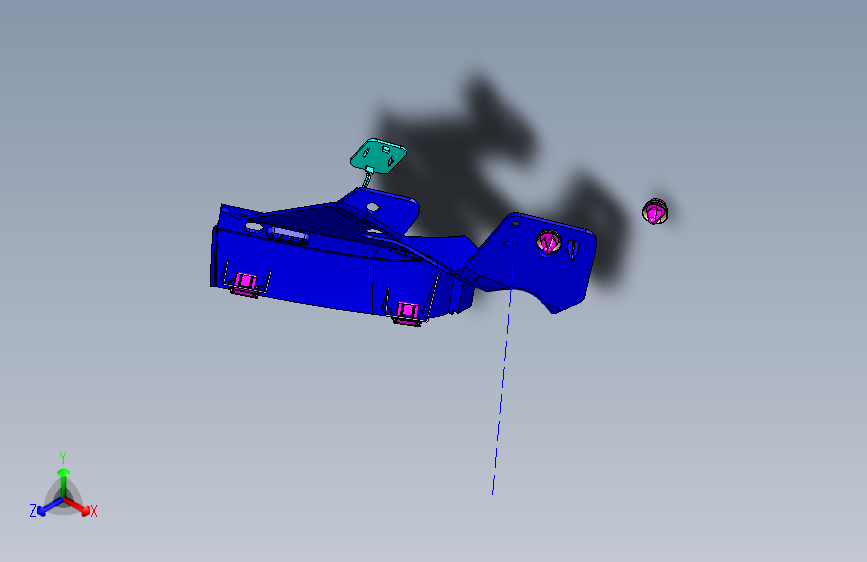Select the dashed blue axis line below the model
The width and height of the screenshot is (867, 562).
pos(502,381)
